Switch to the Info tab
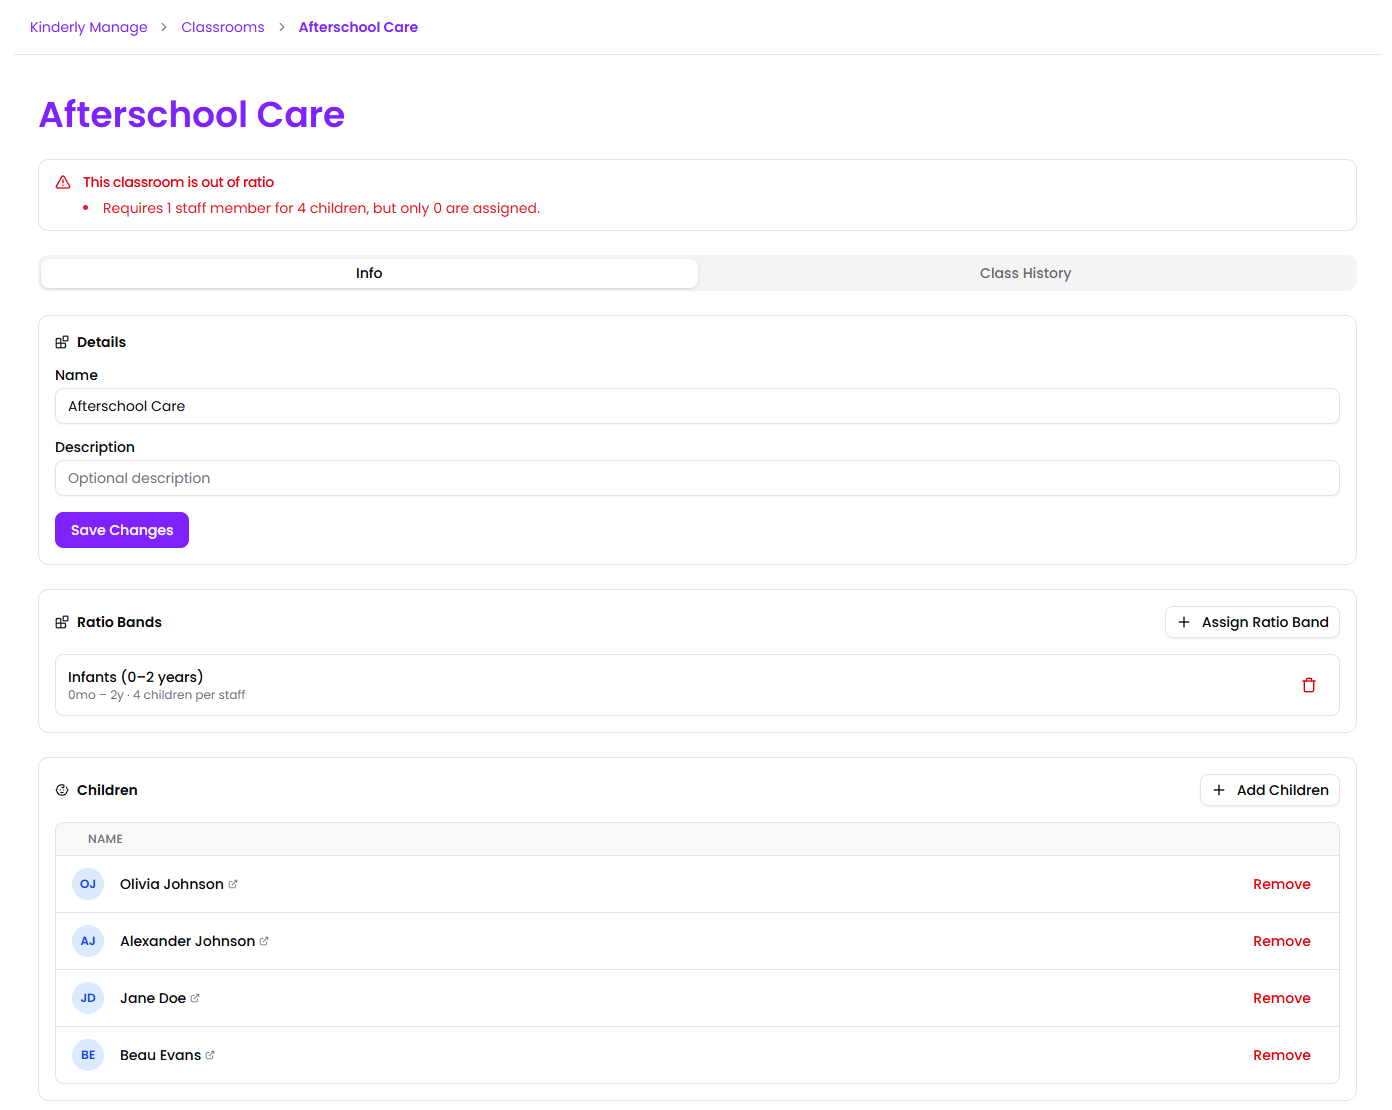Image resolution: width=1392 pixels, height=1110 pixels. (x=369, y=273)
